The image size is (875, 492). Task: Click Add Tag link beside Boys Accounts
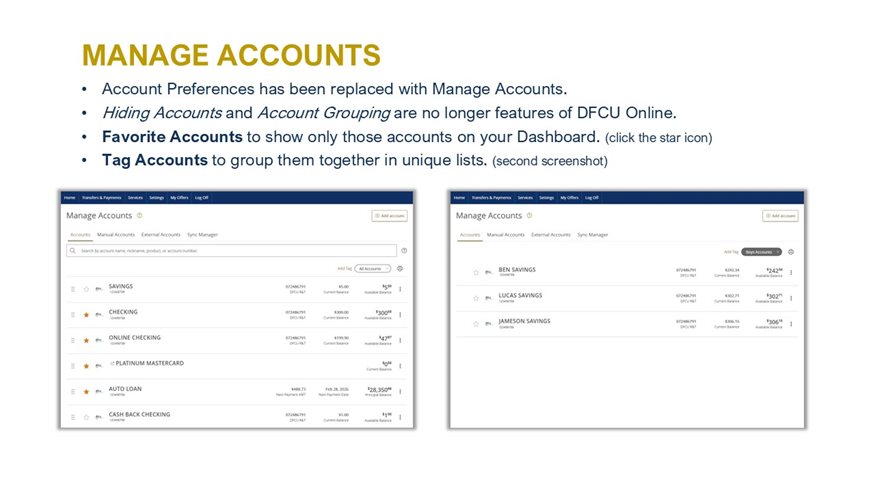(x=731, y=252)
